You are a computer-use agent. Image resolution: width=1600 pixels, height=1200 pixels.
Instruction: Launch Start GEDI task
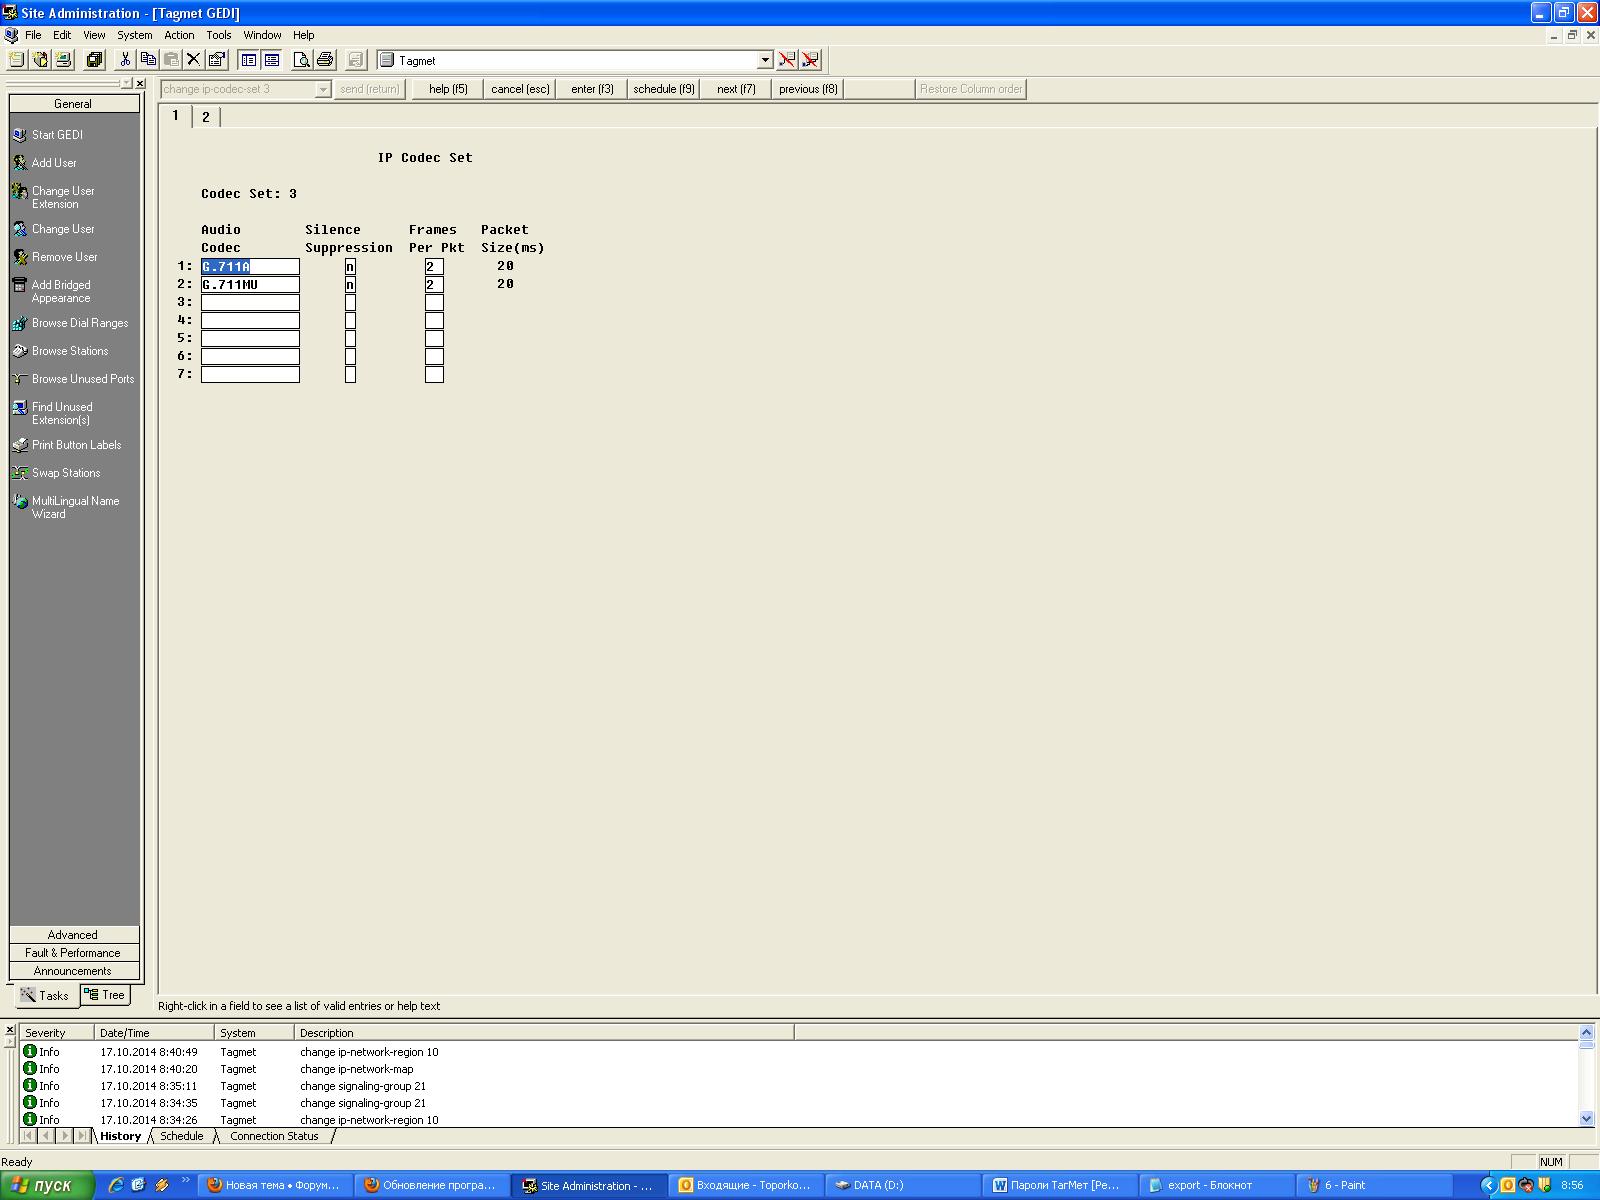57,135
